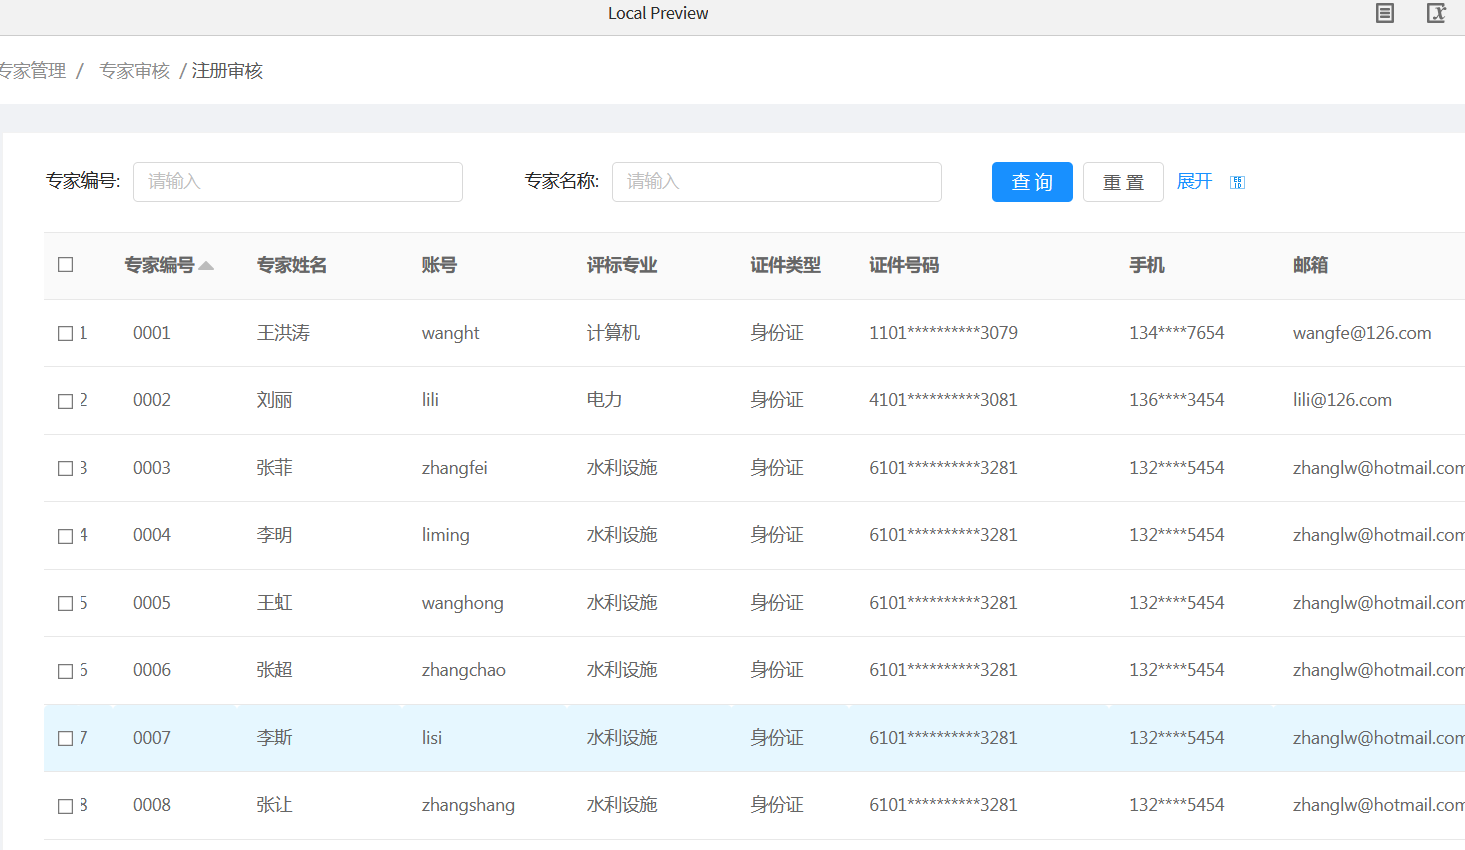Check the checkbox for row 0001 王洪涛

(66, 333)
